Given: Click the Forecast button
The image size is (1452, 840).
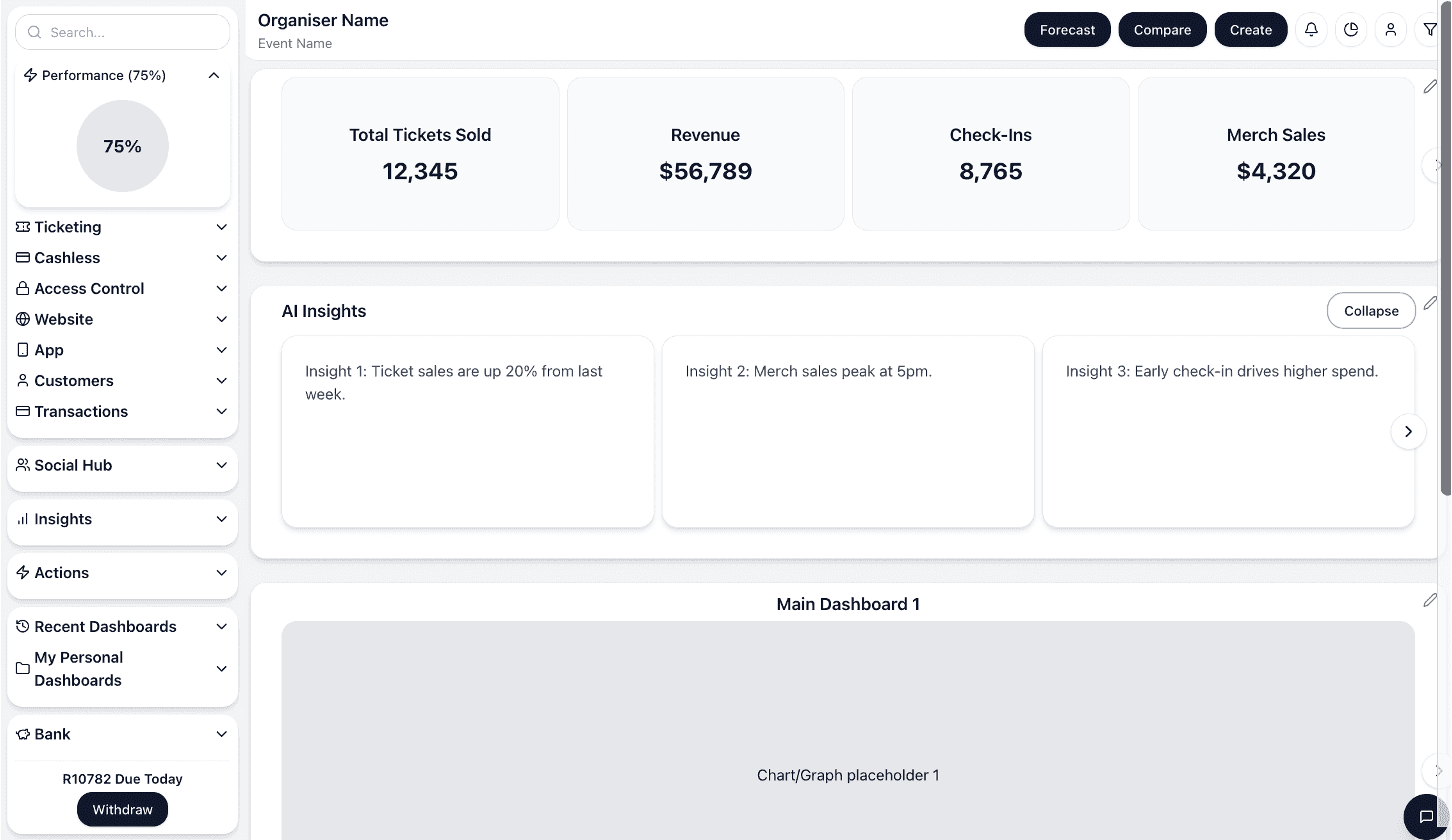Looking at the screenshot, I should [x=1067, y=29].
